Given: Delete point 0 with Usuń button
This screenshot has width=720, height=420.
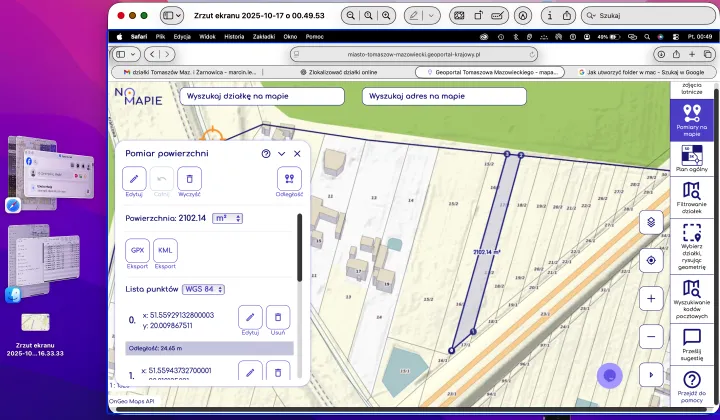Looking at the screenshot, I should pyautogui.click(x=278, y=317).
